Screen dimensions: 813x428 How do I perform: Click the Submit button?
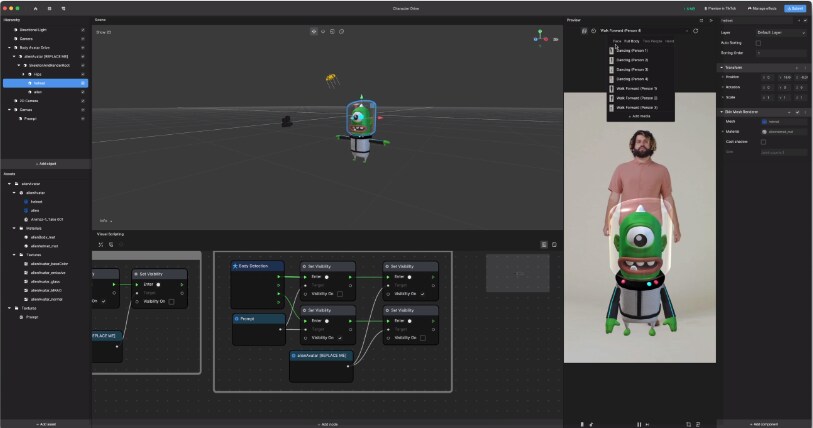795,8
